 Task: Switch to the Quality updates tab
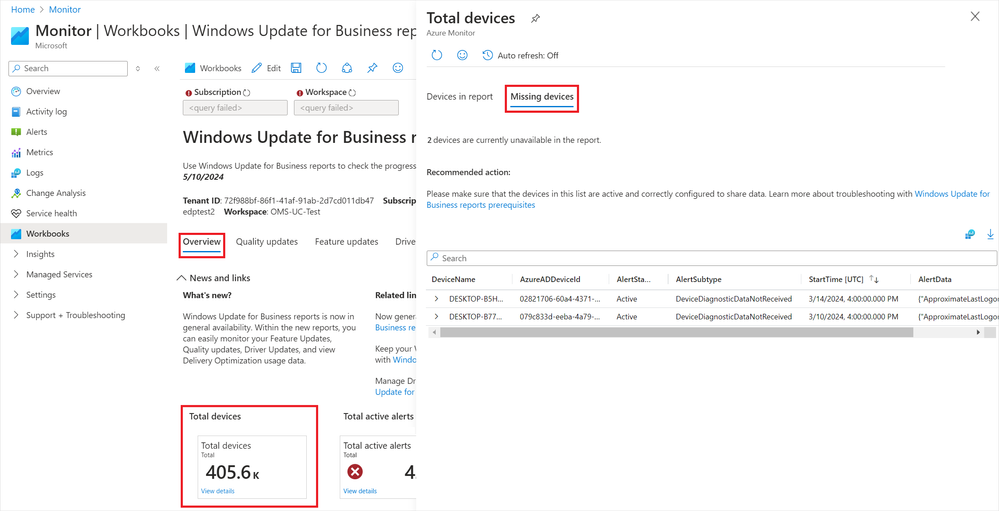(267, 242)
